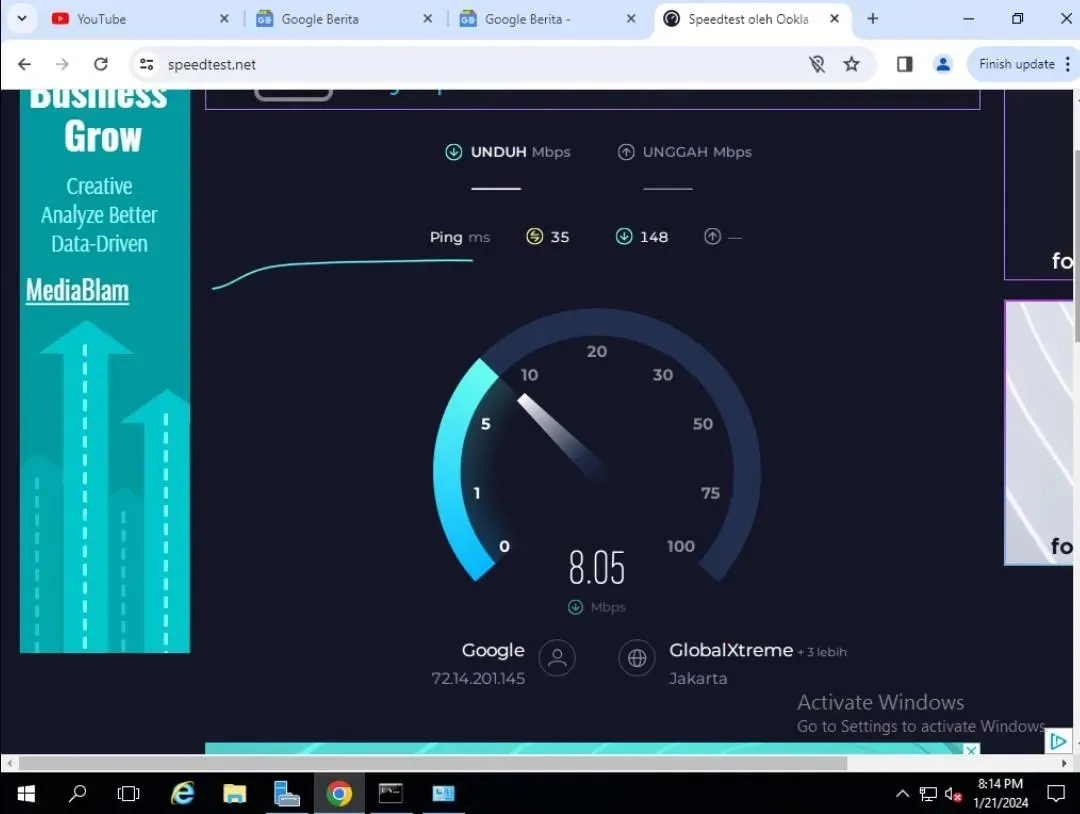Click the yellow idle ping icon
Image resolution: width=1080 pixels, height=814 pixels.
(534, 236)
